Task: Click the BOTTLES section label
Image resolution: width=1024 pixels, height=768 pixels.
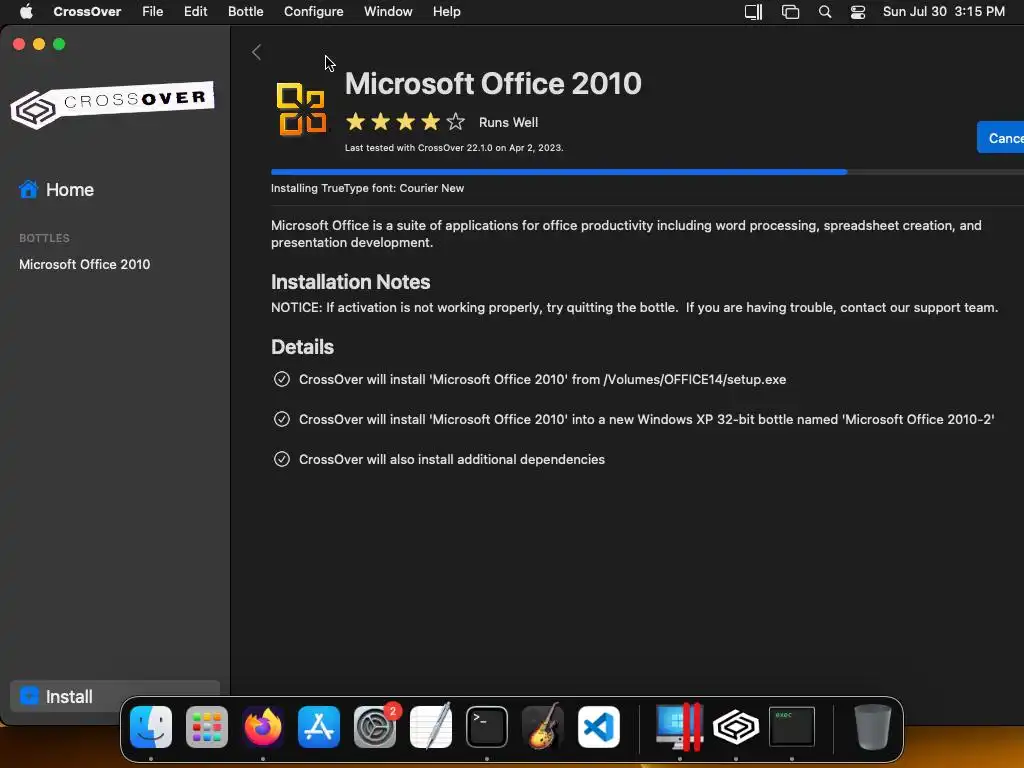Action: pos(44,238)
